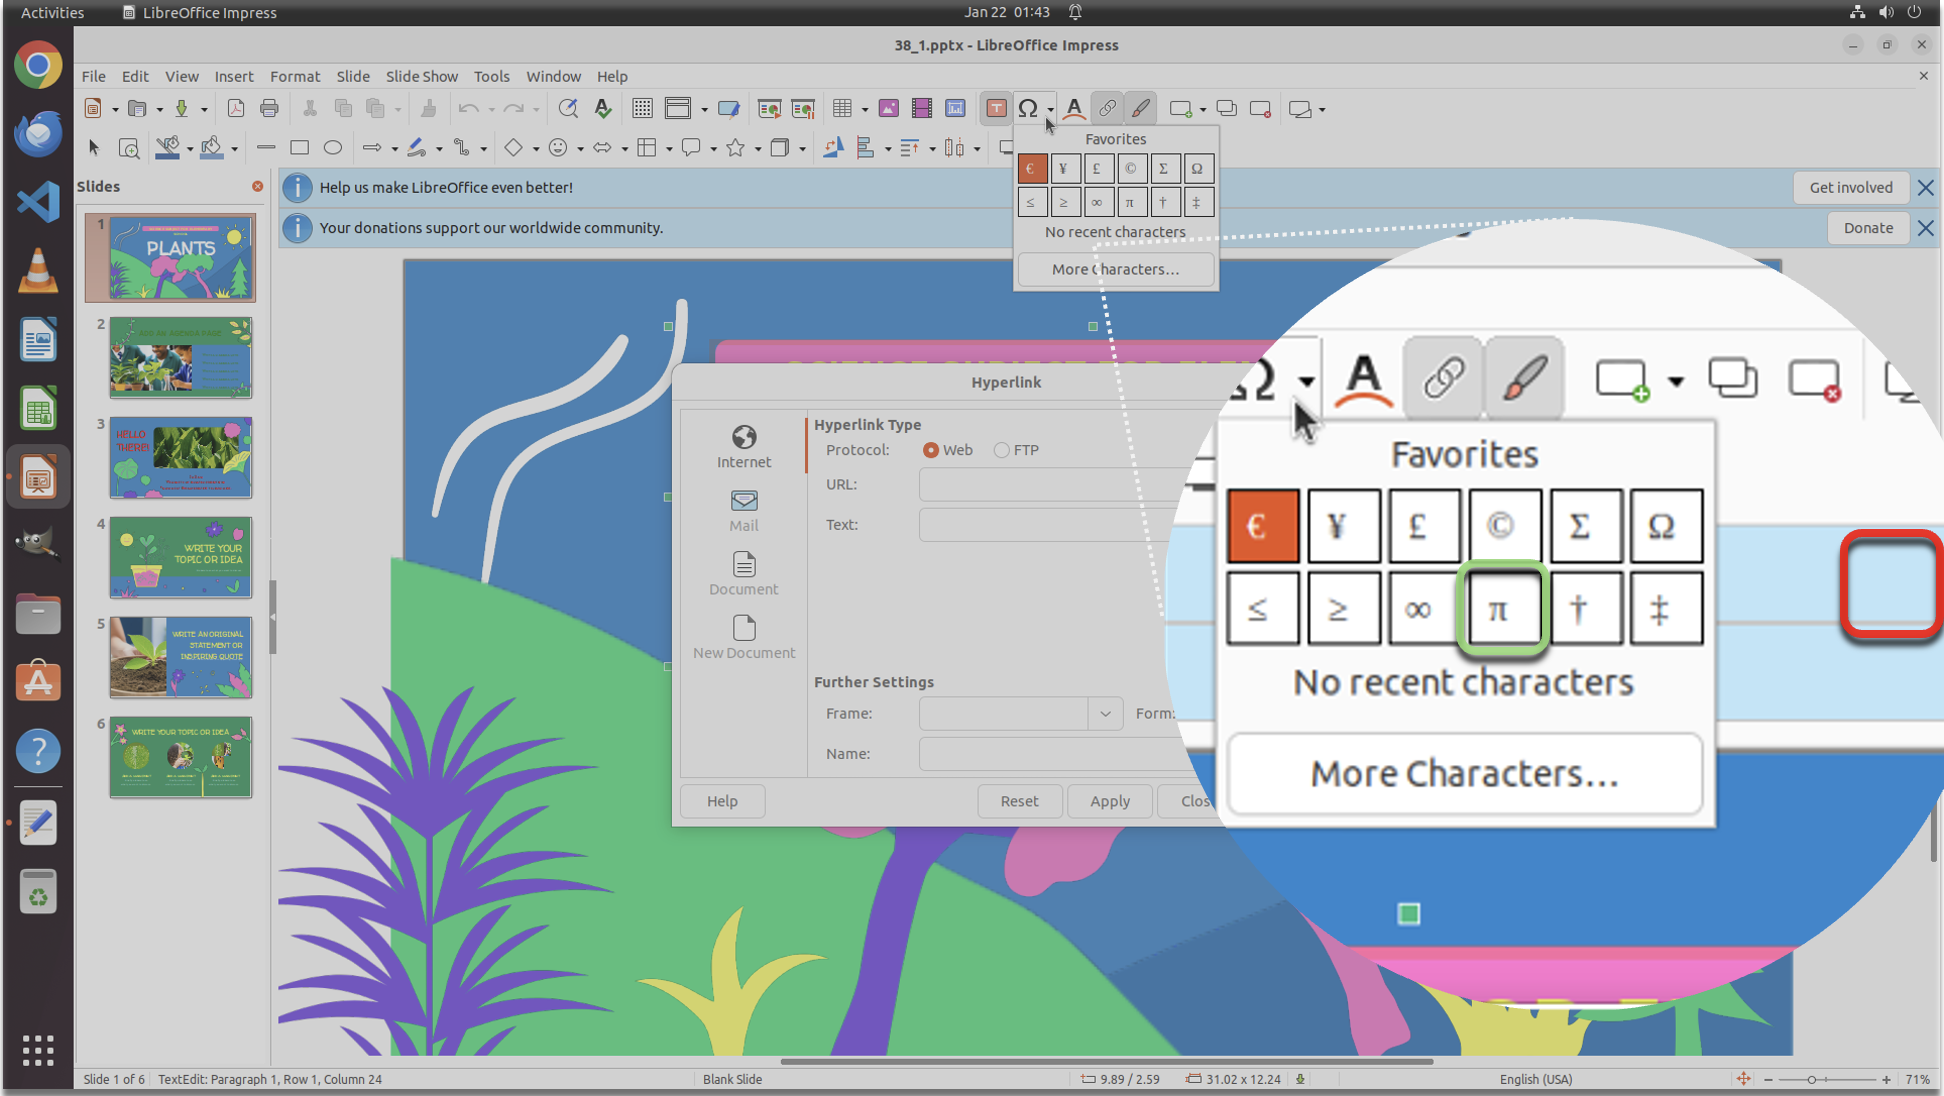
Task: Select the Rectangle shape tool
Action: point(299,148)
